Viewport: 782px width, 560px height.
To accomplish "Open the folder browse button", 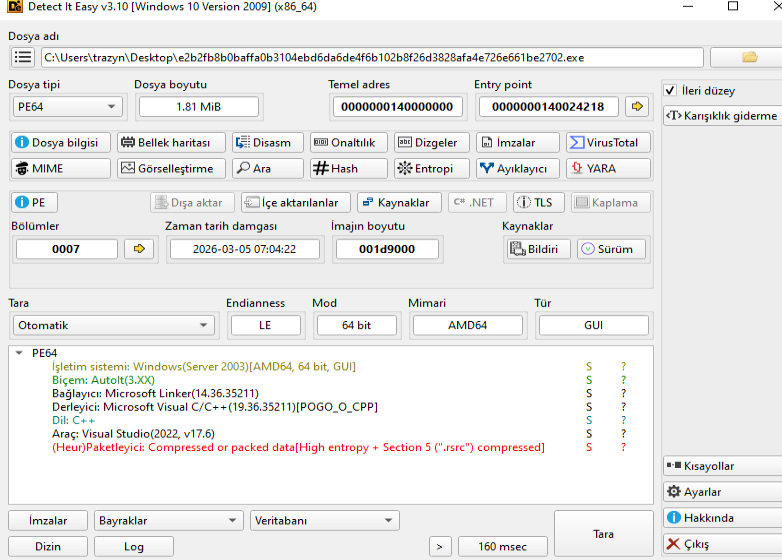I will 748,57.
